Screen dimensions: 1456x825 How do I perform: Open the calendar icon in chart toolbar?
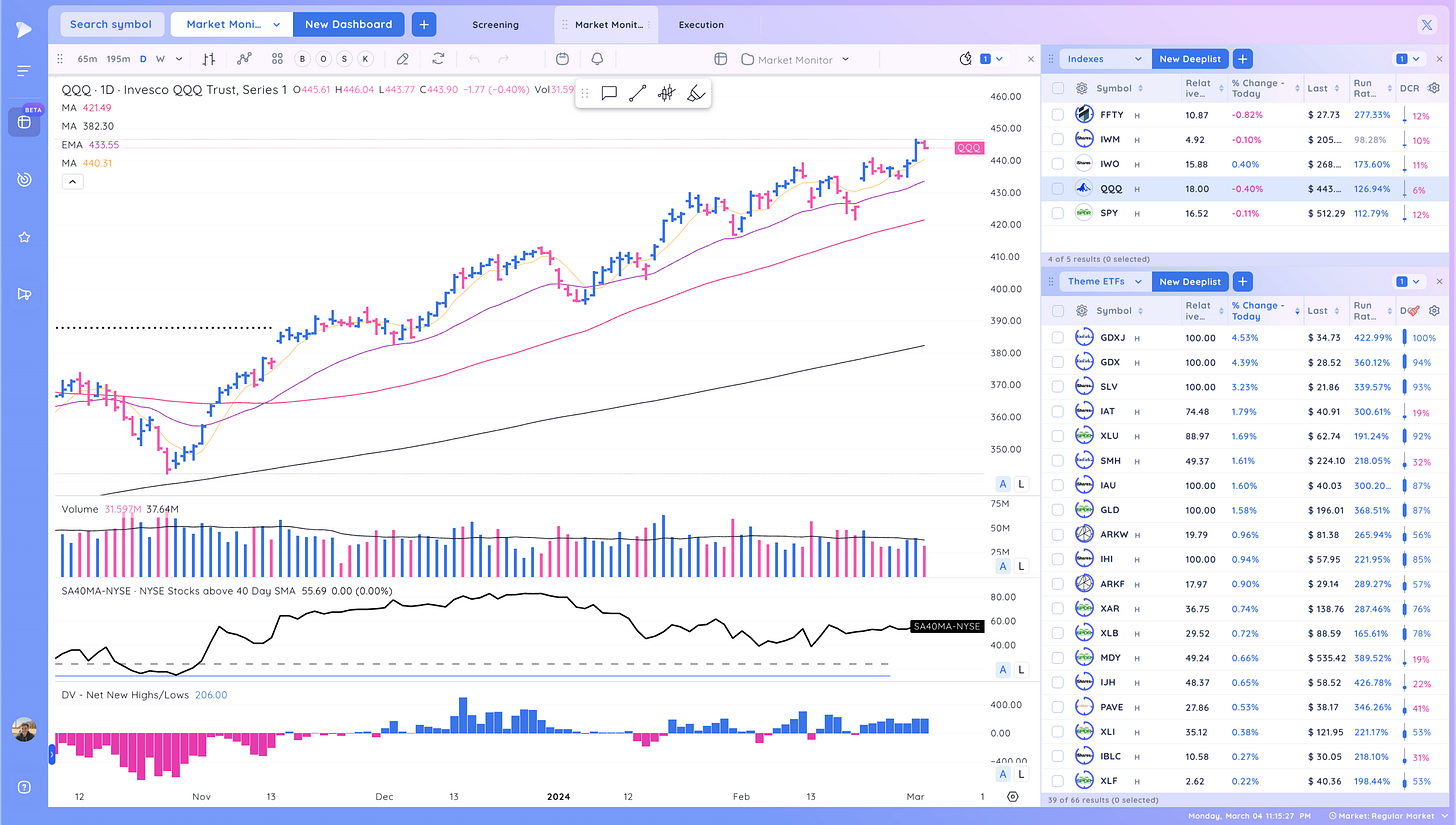tap(562, 59)
